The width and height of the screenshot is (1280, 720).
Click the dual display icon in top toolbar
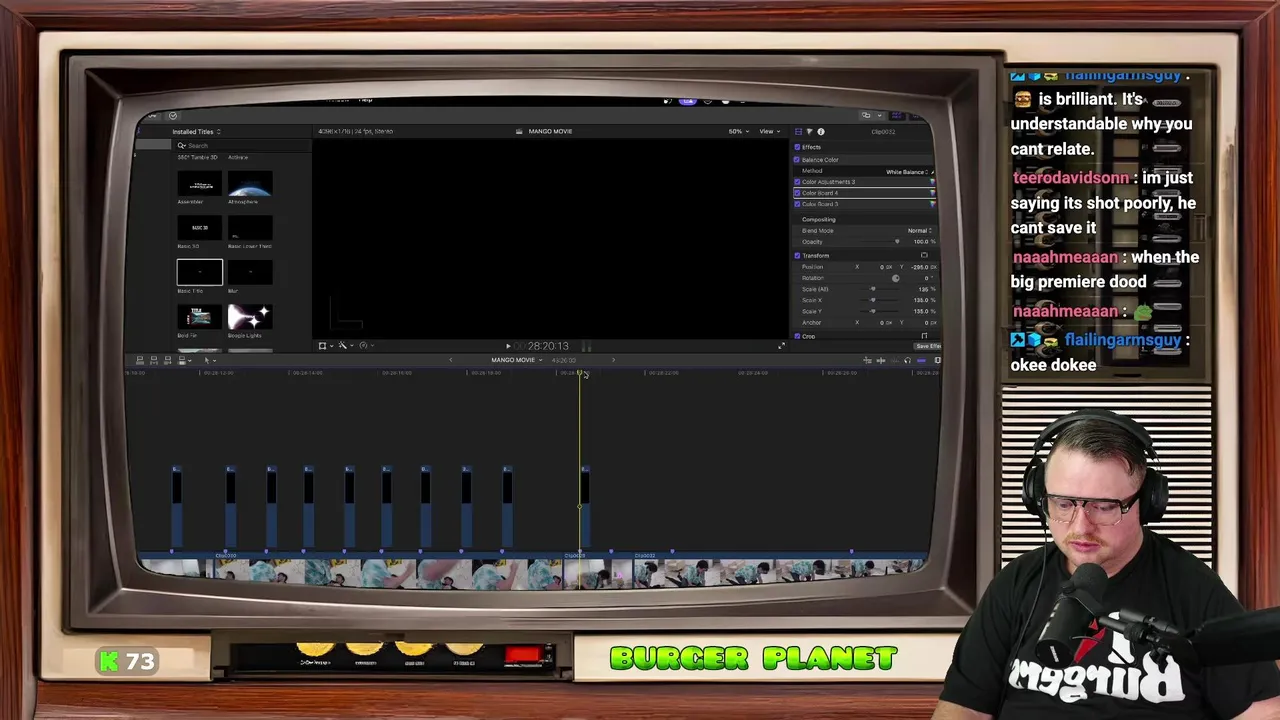866,115
